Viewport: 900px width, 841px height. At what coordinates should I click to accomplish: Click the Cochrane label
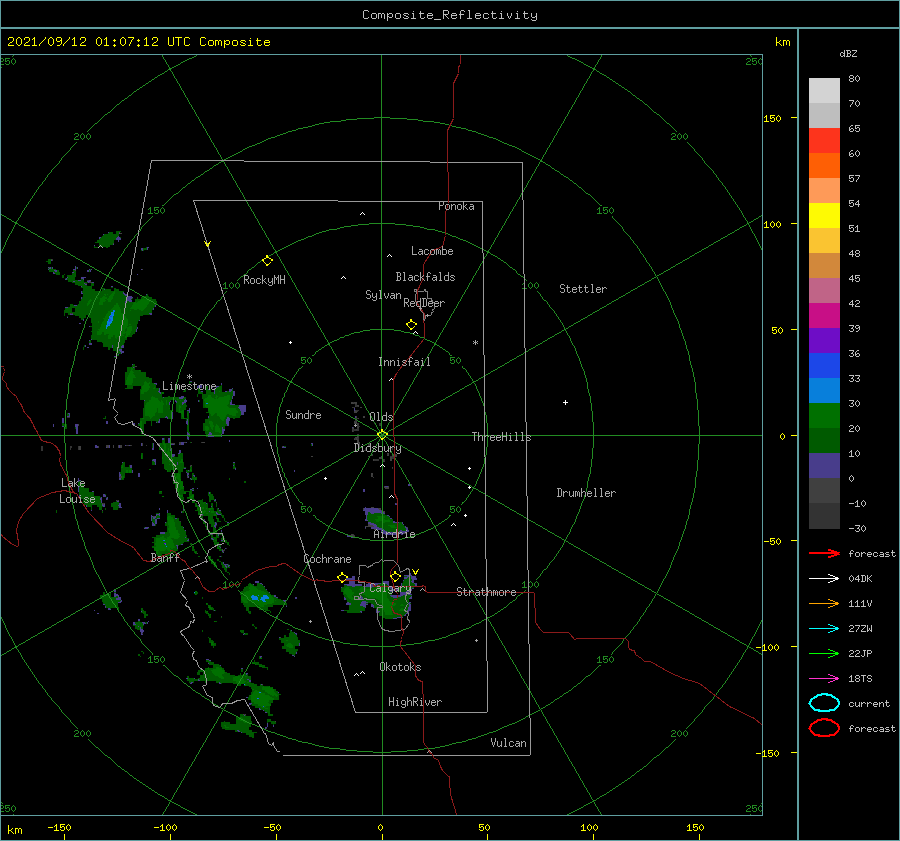[327, 559]
